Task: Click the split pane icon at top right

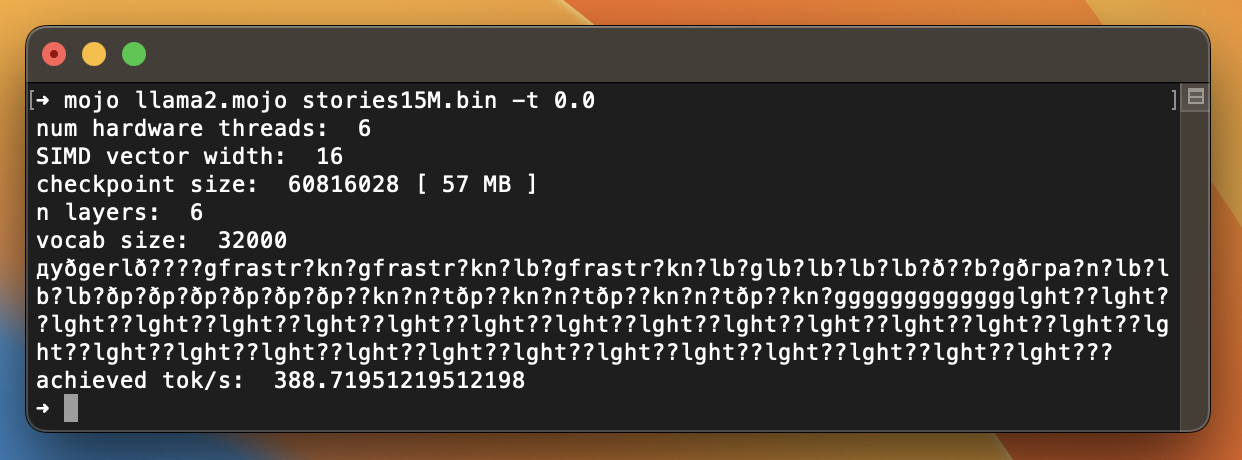Action: 1194,97
